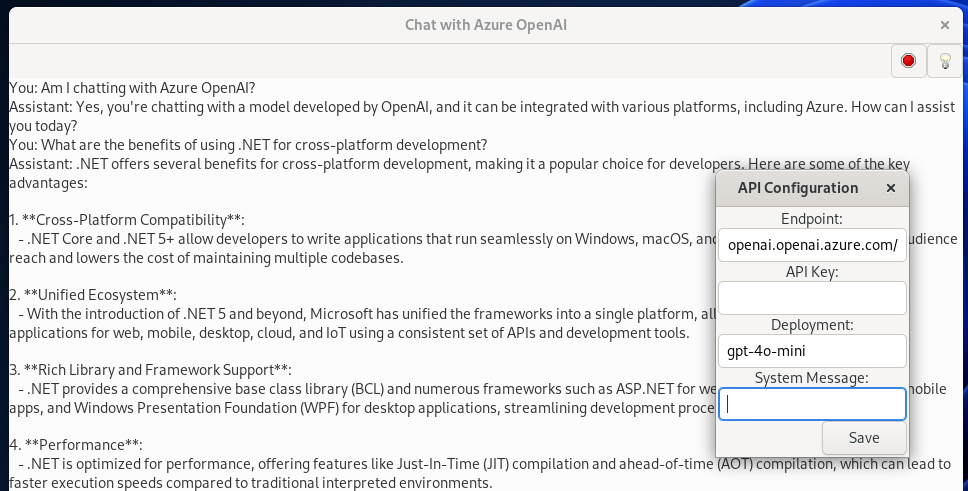968x491 pixels.
Task: Click the Deployment field with gpt-4o-mini
Action: 812,351
